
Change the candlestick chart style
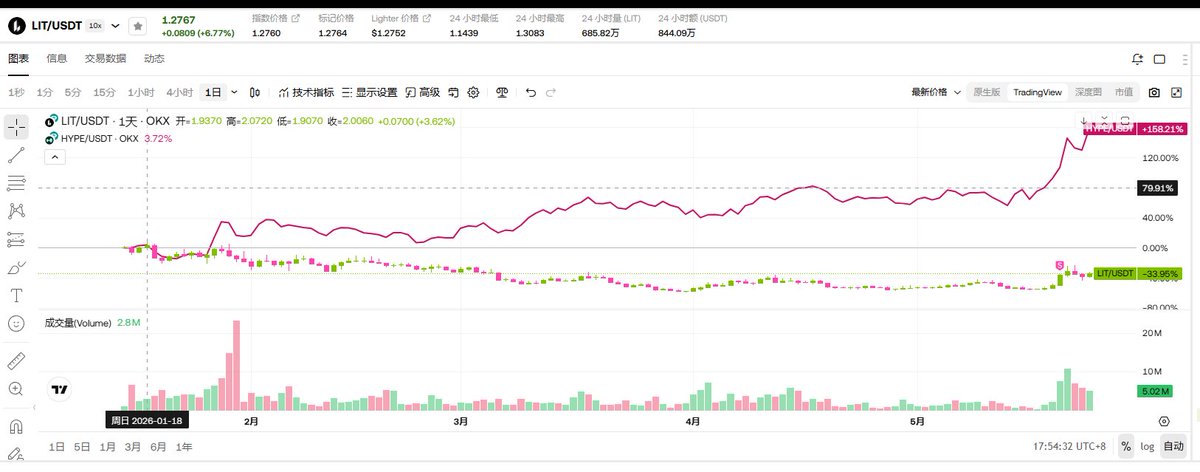256,92
